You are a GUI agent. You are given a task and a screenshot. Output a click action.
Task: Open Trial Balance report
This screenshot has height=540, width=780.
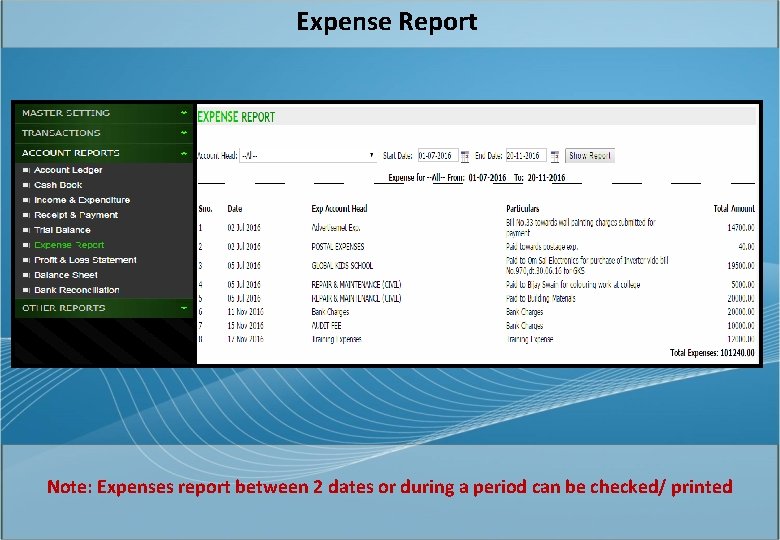[x=62, y=230]
